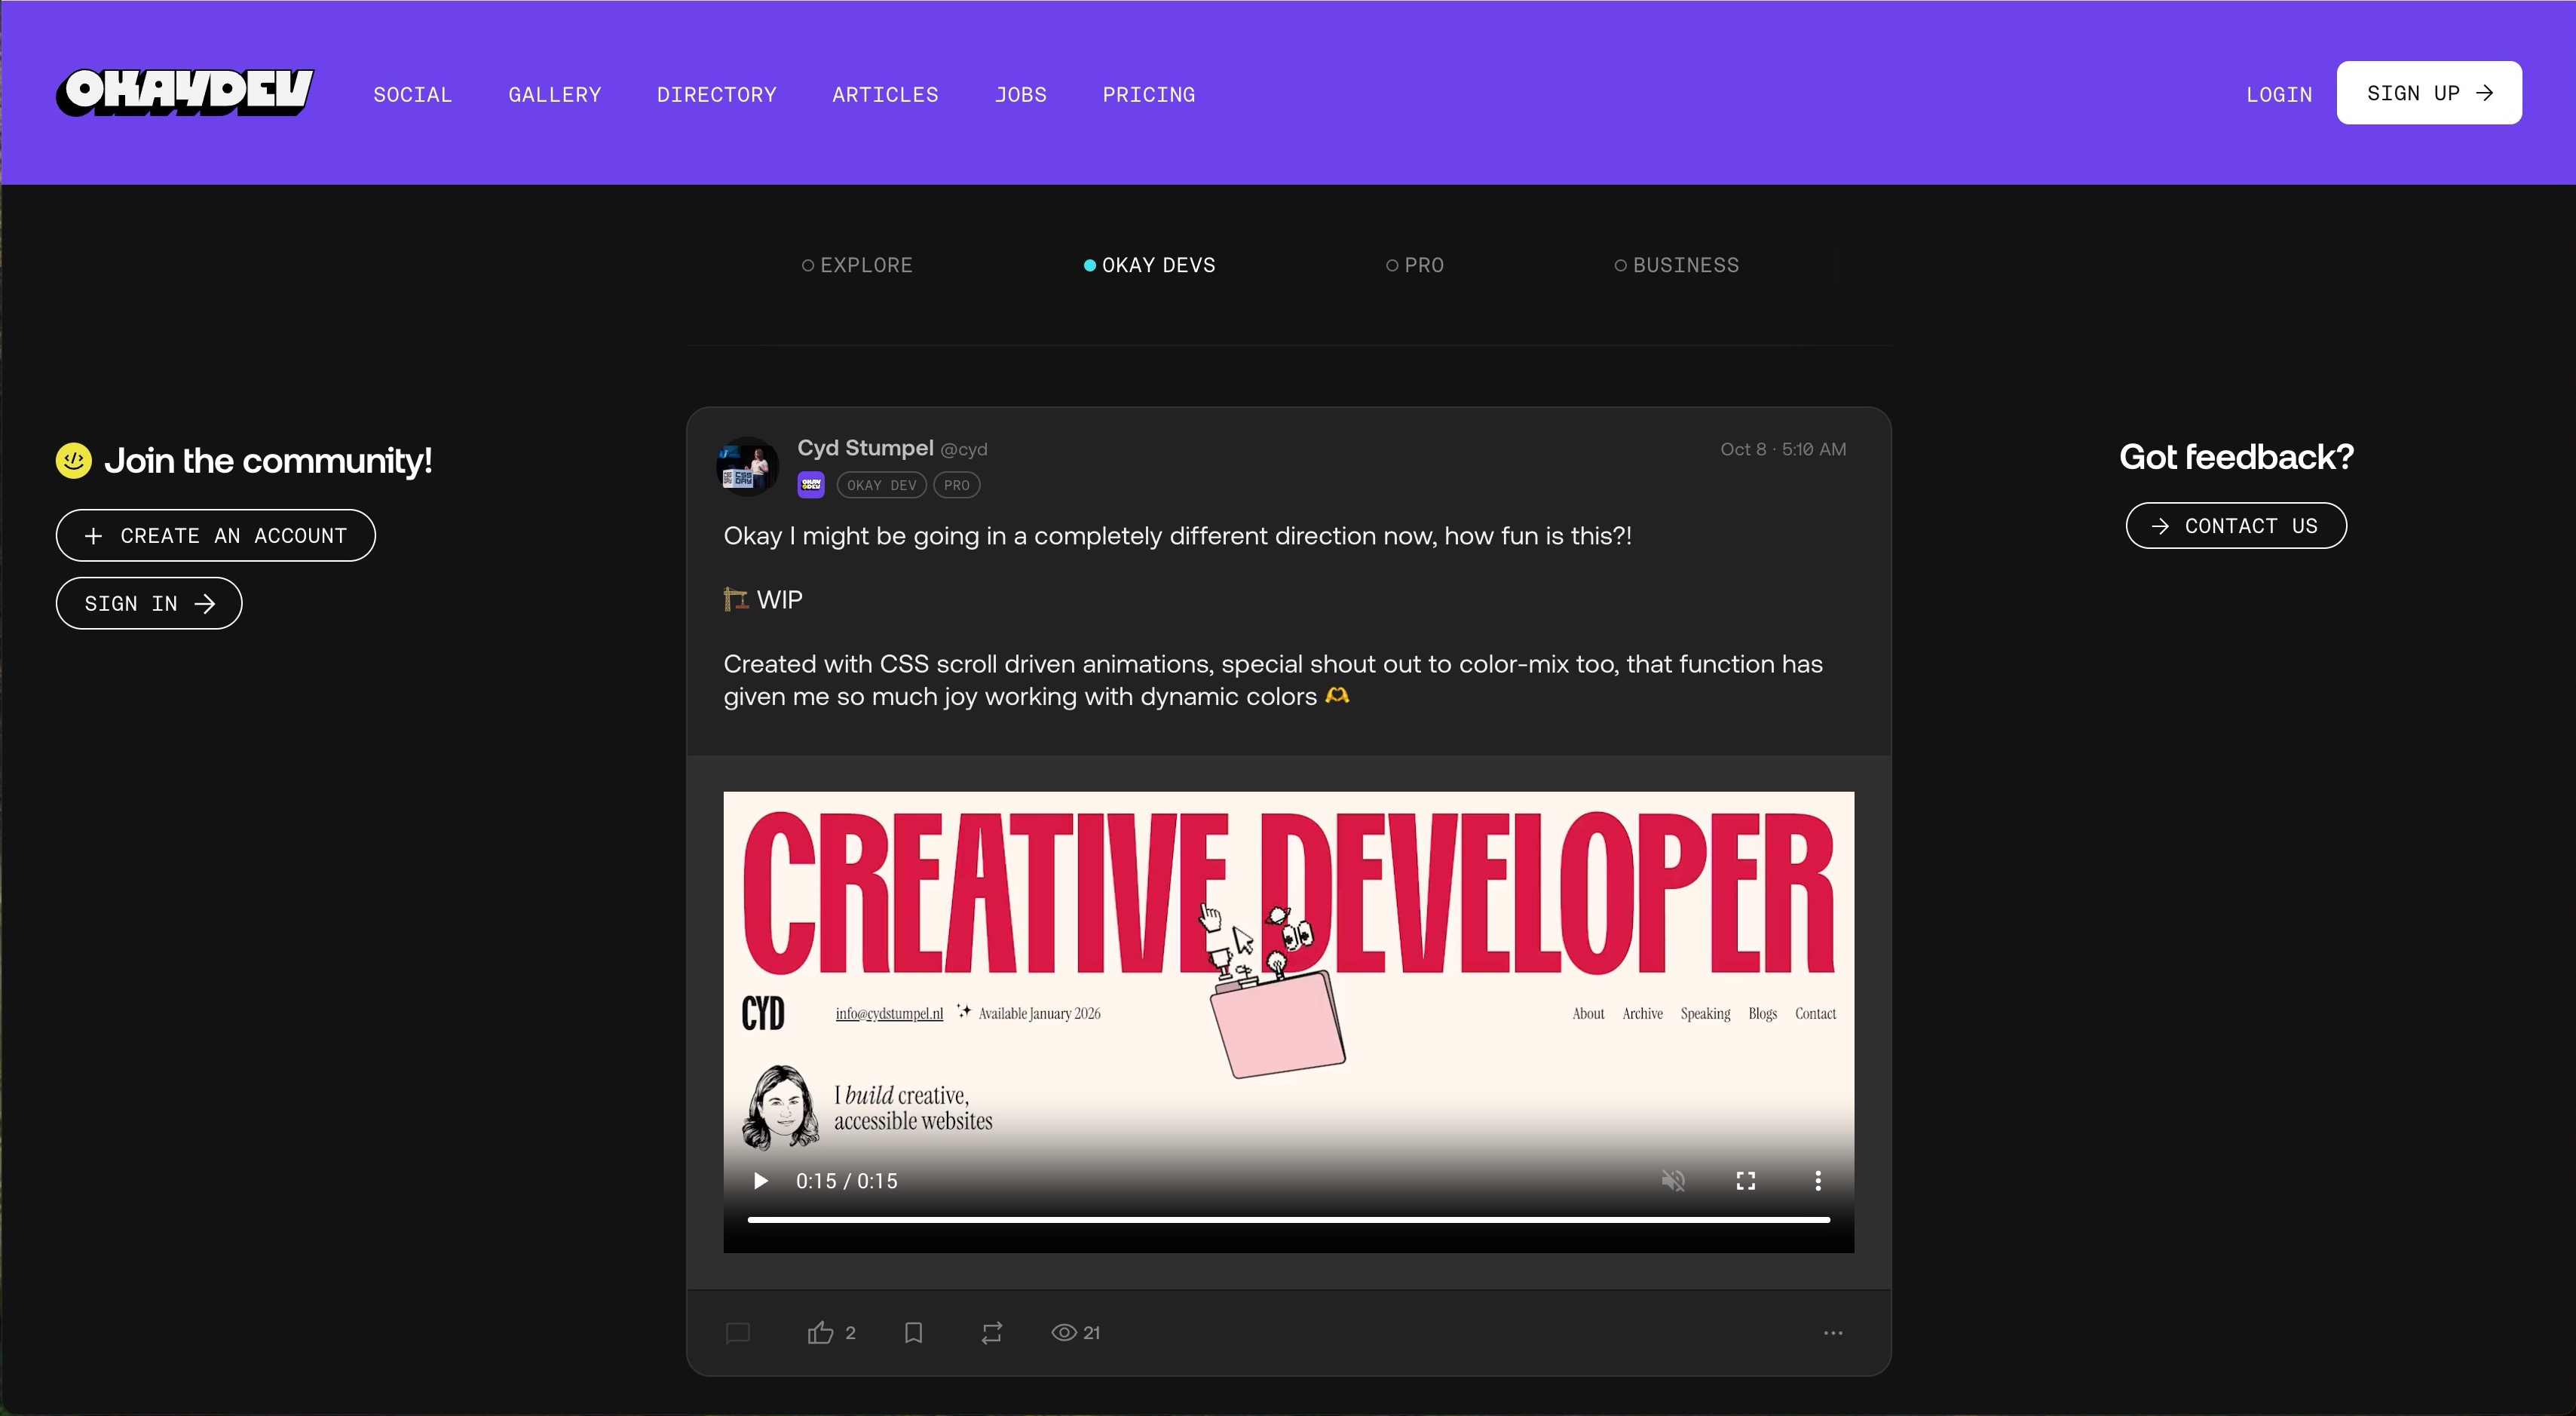This screenshot has height=1416, width=2576.
Task: Select the Explore feed radio option
Action: 857,265
